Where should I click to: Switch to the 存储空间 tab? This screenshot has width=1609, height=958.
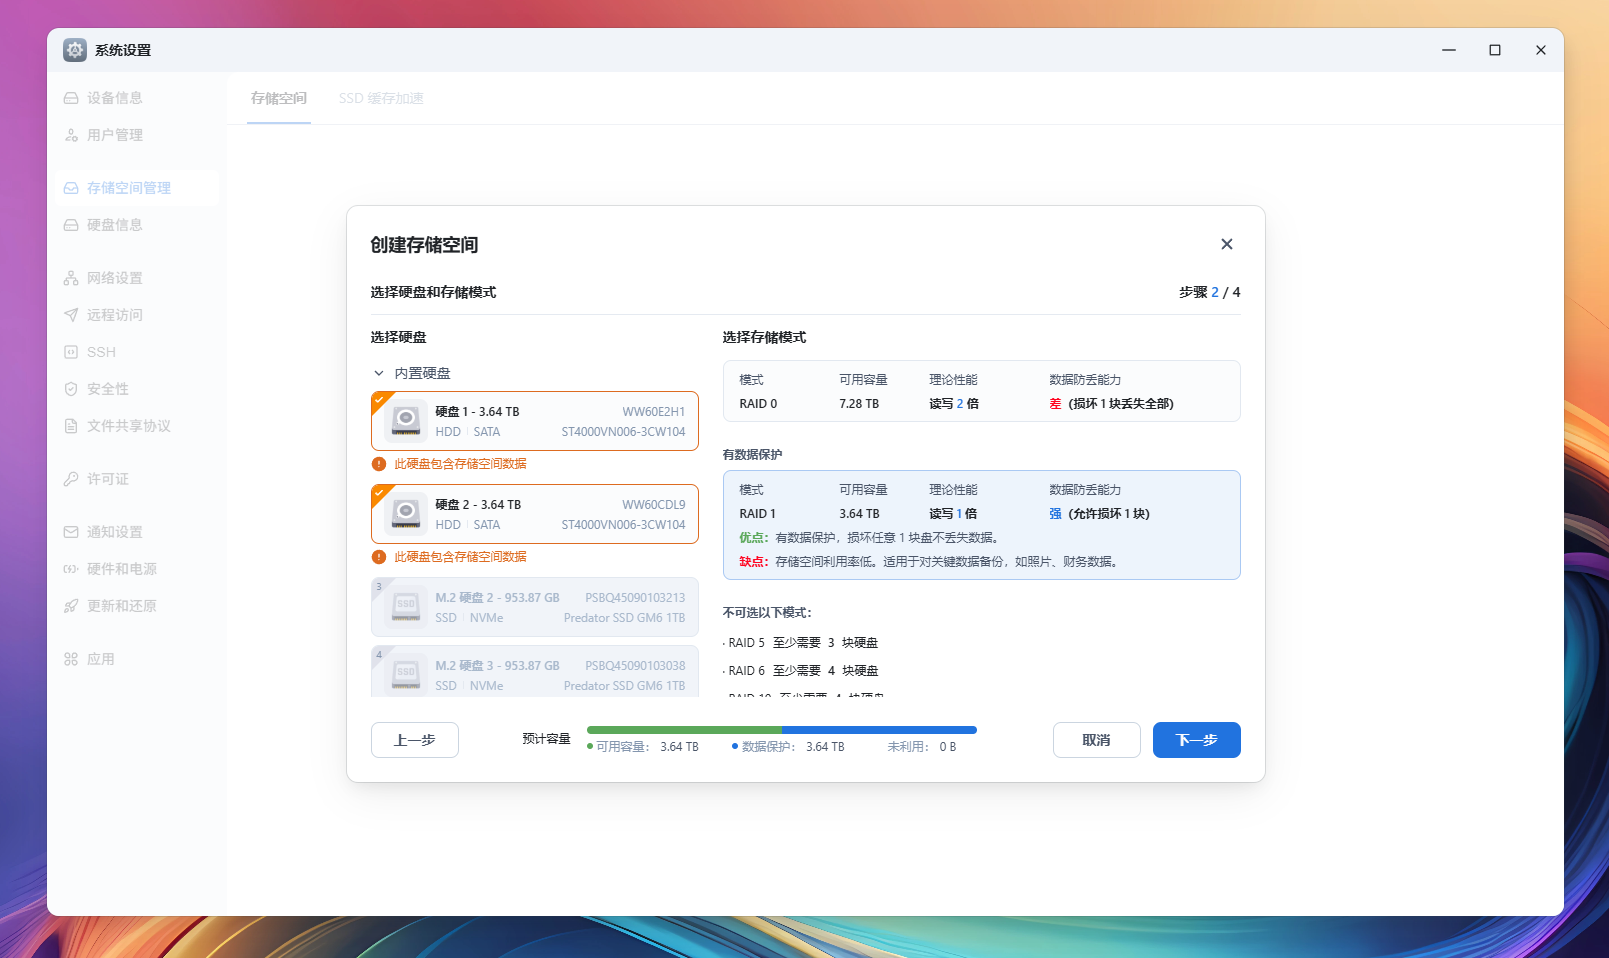pyautogui.click(x=279, y=97)
